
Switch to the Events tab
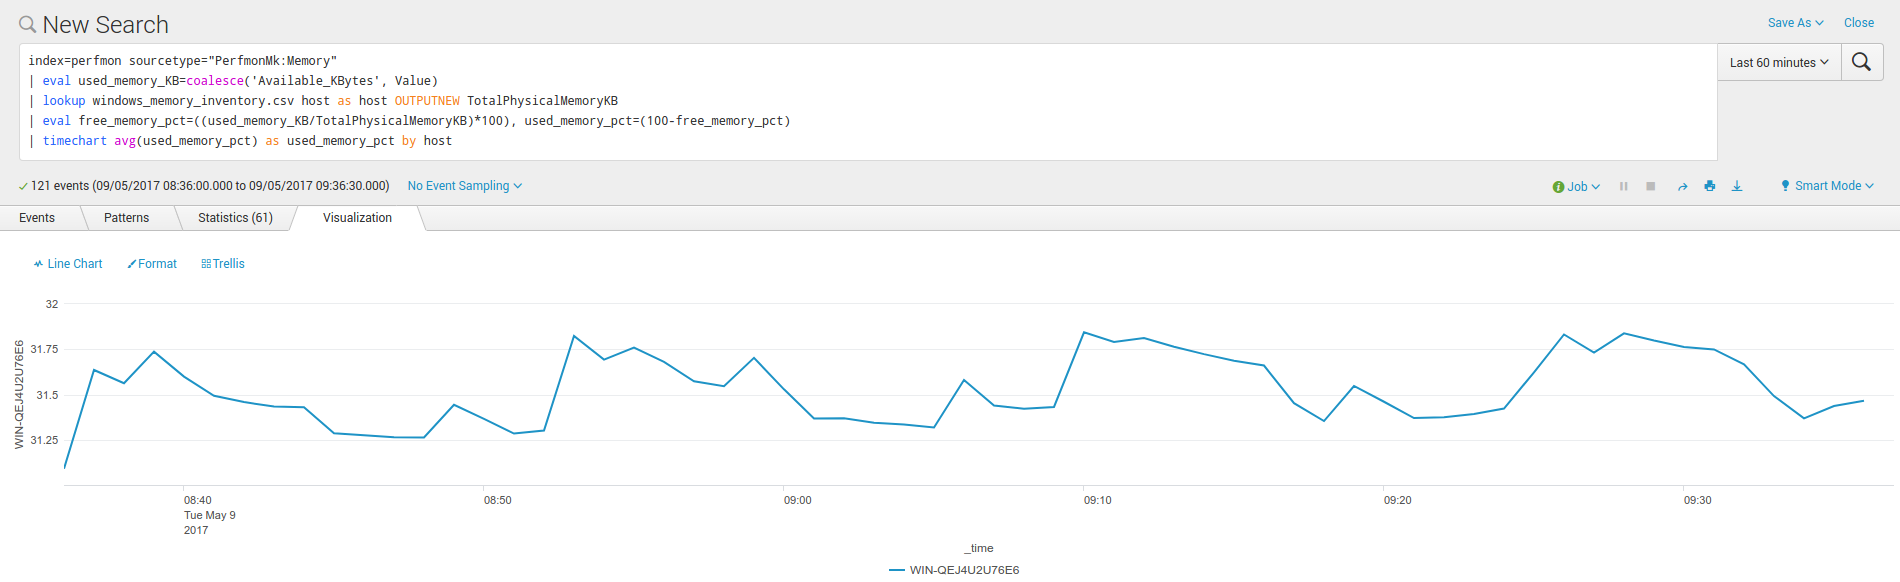[37, 218]
